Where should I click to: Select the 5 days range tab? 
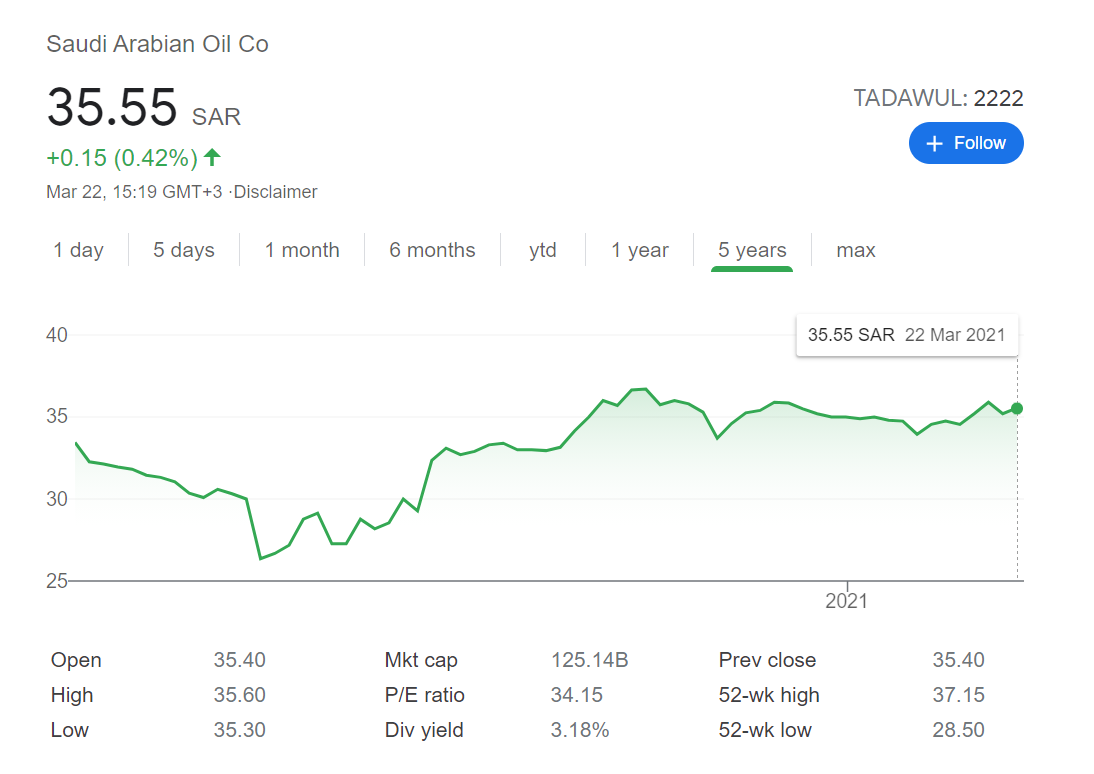click(x=184, y=250)
